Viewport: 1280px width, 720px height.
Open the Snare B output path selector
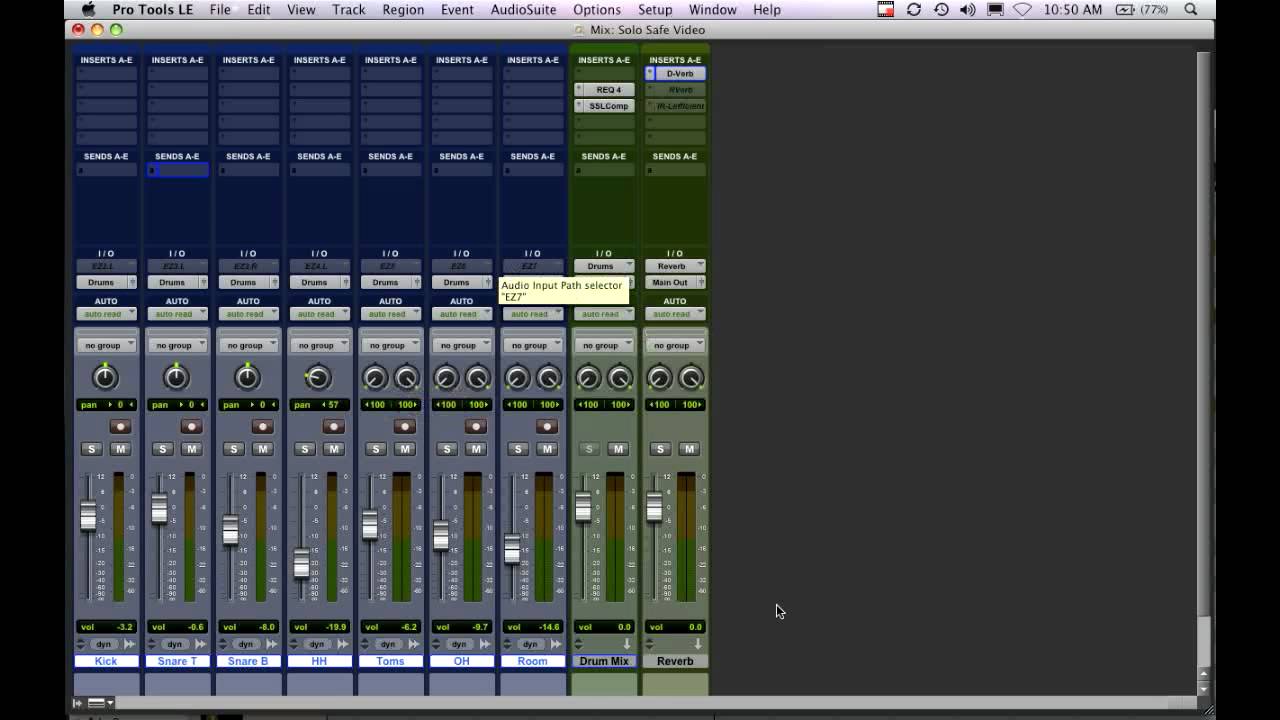[247, 282]
